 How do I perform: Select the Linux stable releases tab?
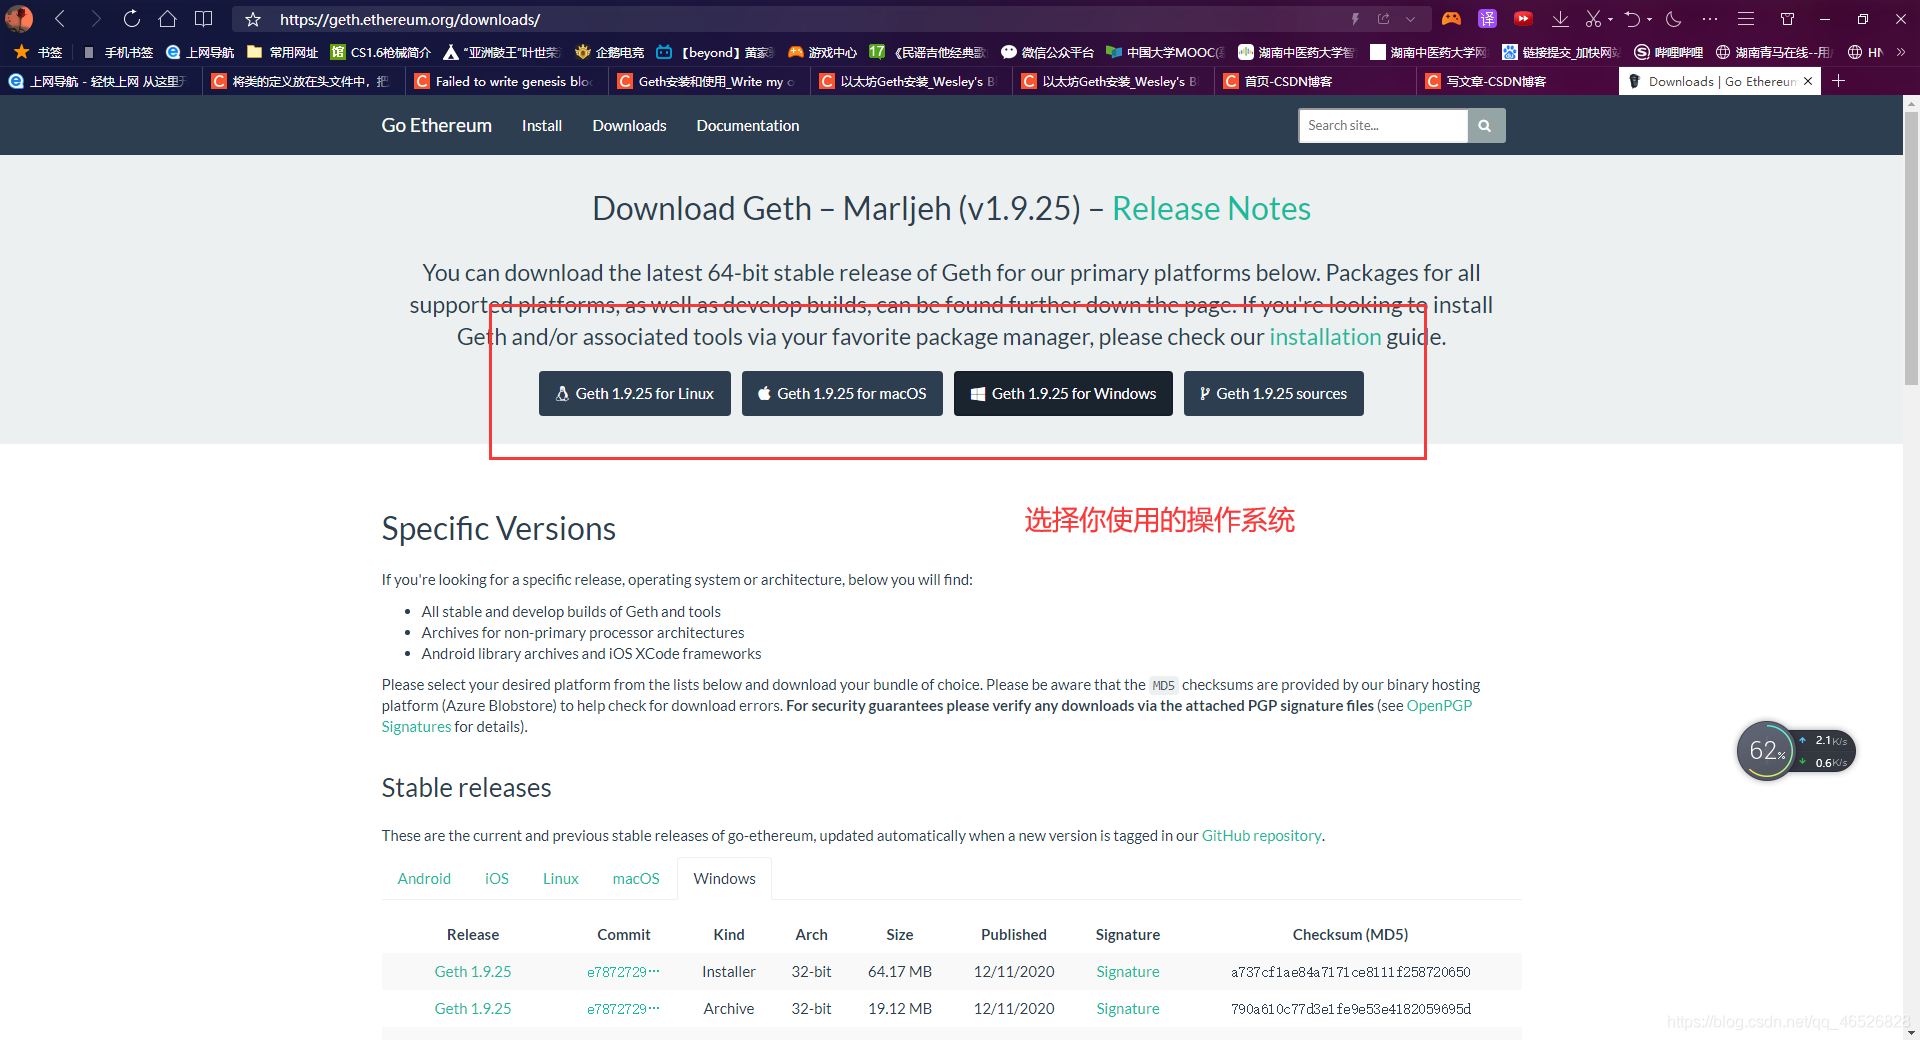tap(561, 878)
